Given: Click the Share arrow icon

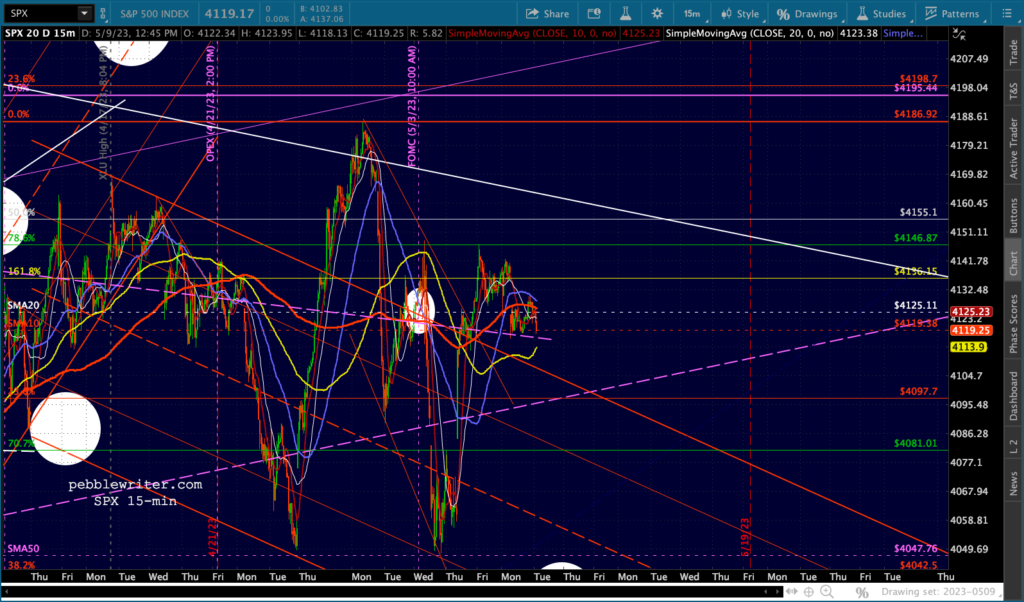Looking at the screenshot, I should point(533,13).
